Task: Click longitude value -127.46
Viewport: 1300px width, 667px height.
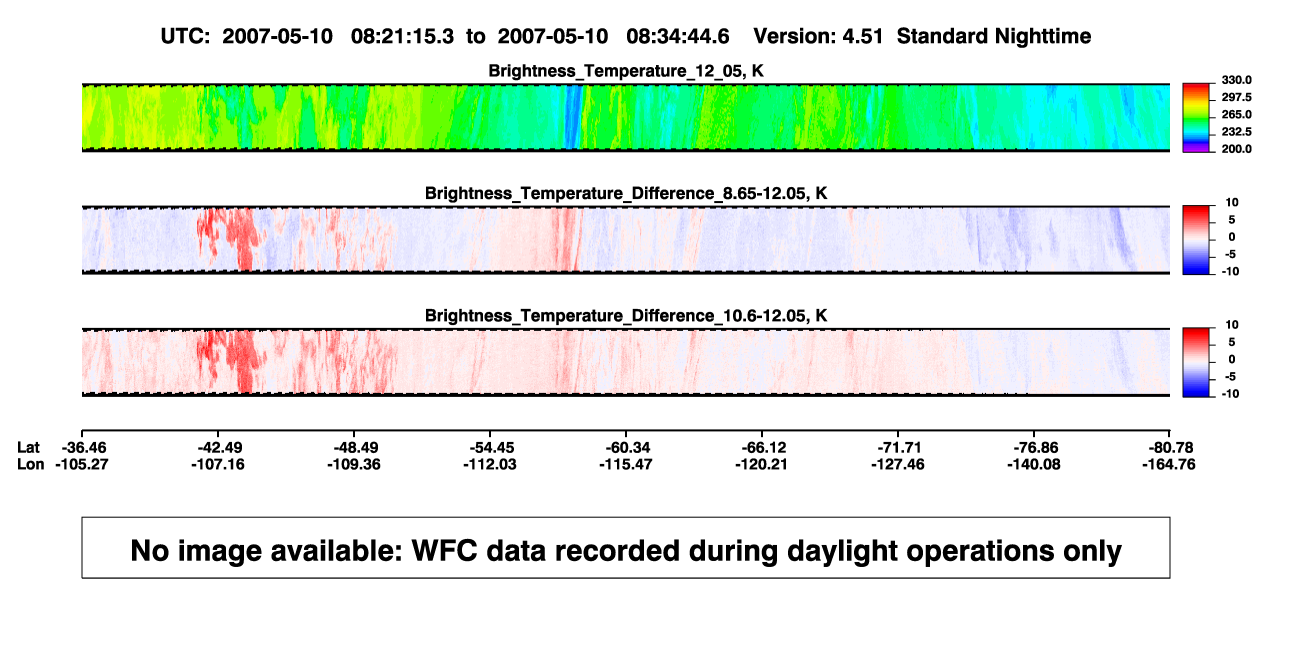Action: tap(899, 464)
